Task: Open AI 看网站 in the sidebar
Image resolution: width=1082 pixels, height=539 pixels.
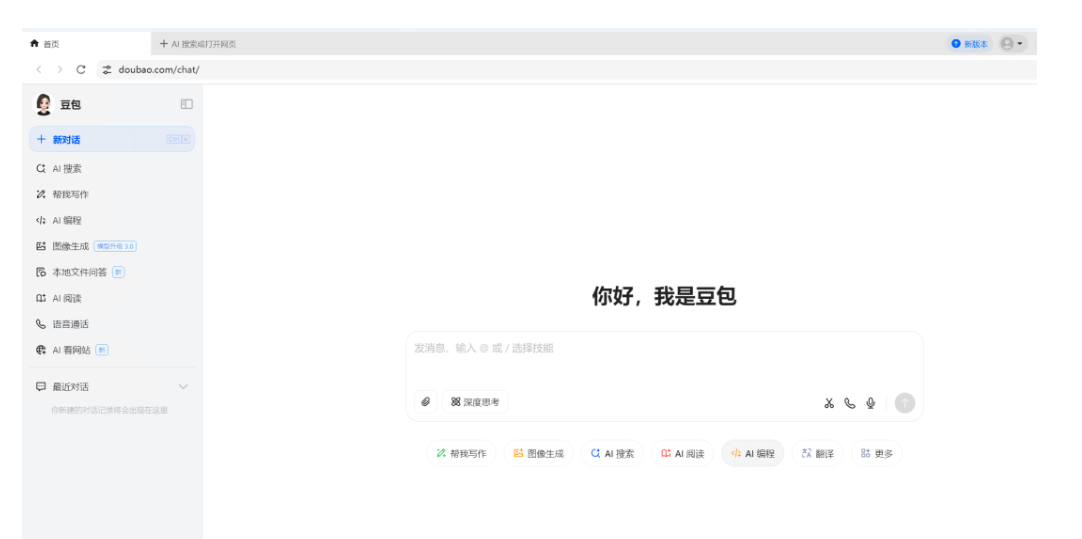Action: pyautogui.click(x=112, y=351)
